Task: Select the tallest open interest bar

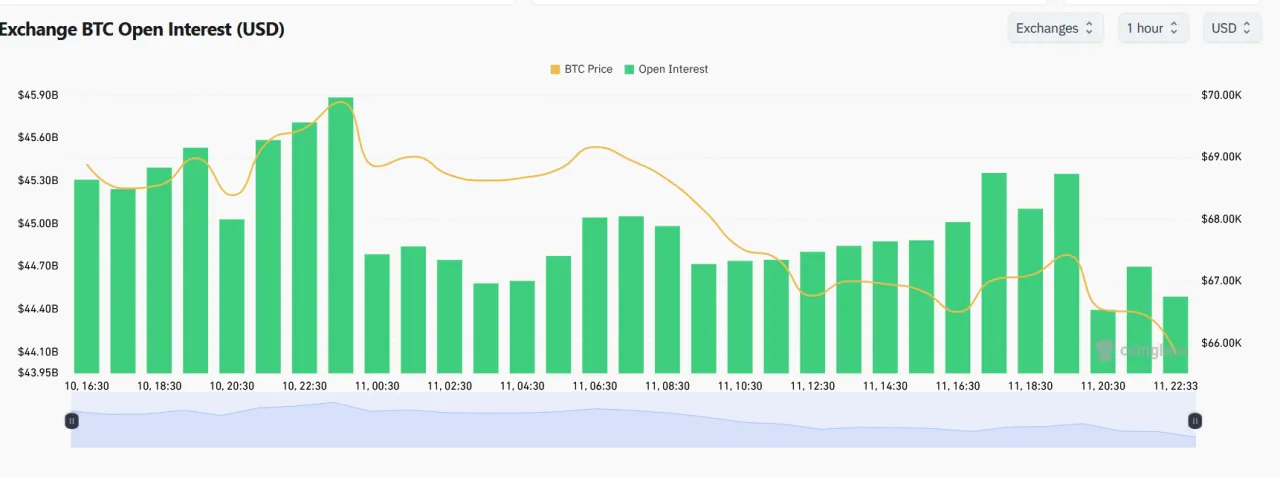Action: pyautogui.click(x=341, y=235)
